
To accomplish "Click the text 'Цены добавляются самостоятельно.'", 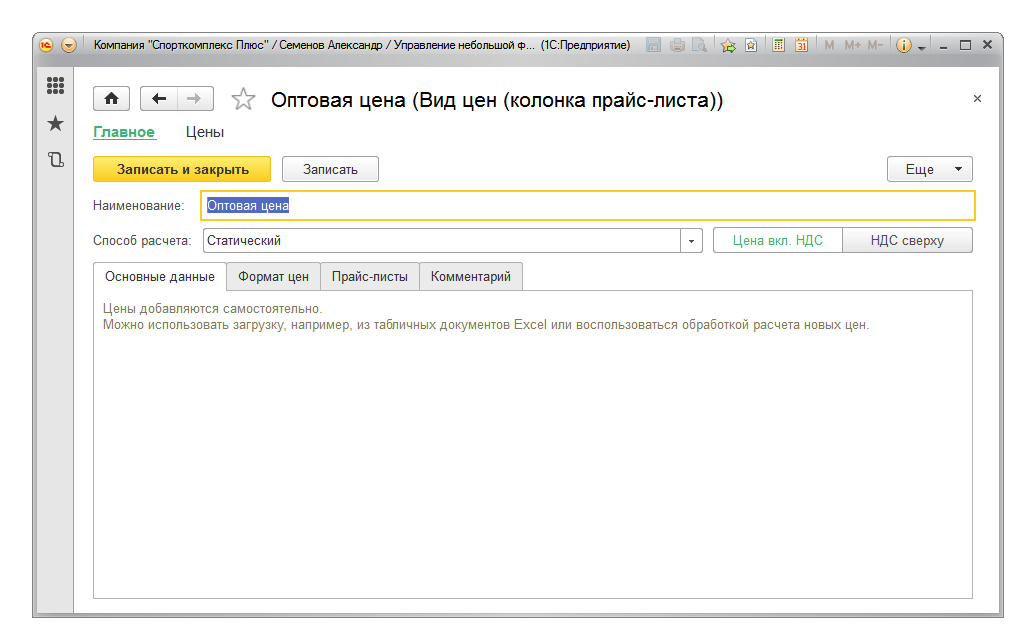I will pyautogui.click(x=213, y=309).
